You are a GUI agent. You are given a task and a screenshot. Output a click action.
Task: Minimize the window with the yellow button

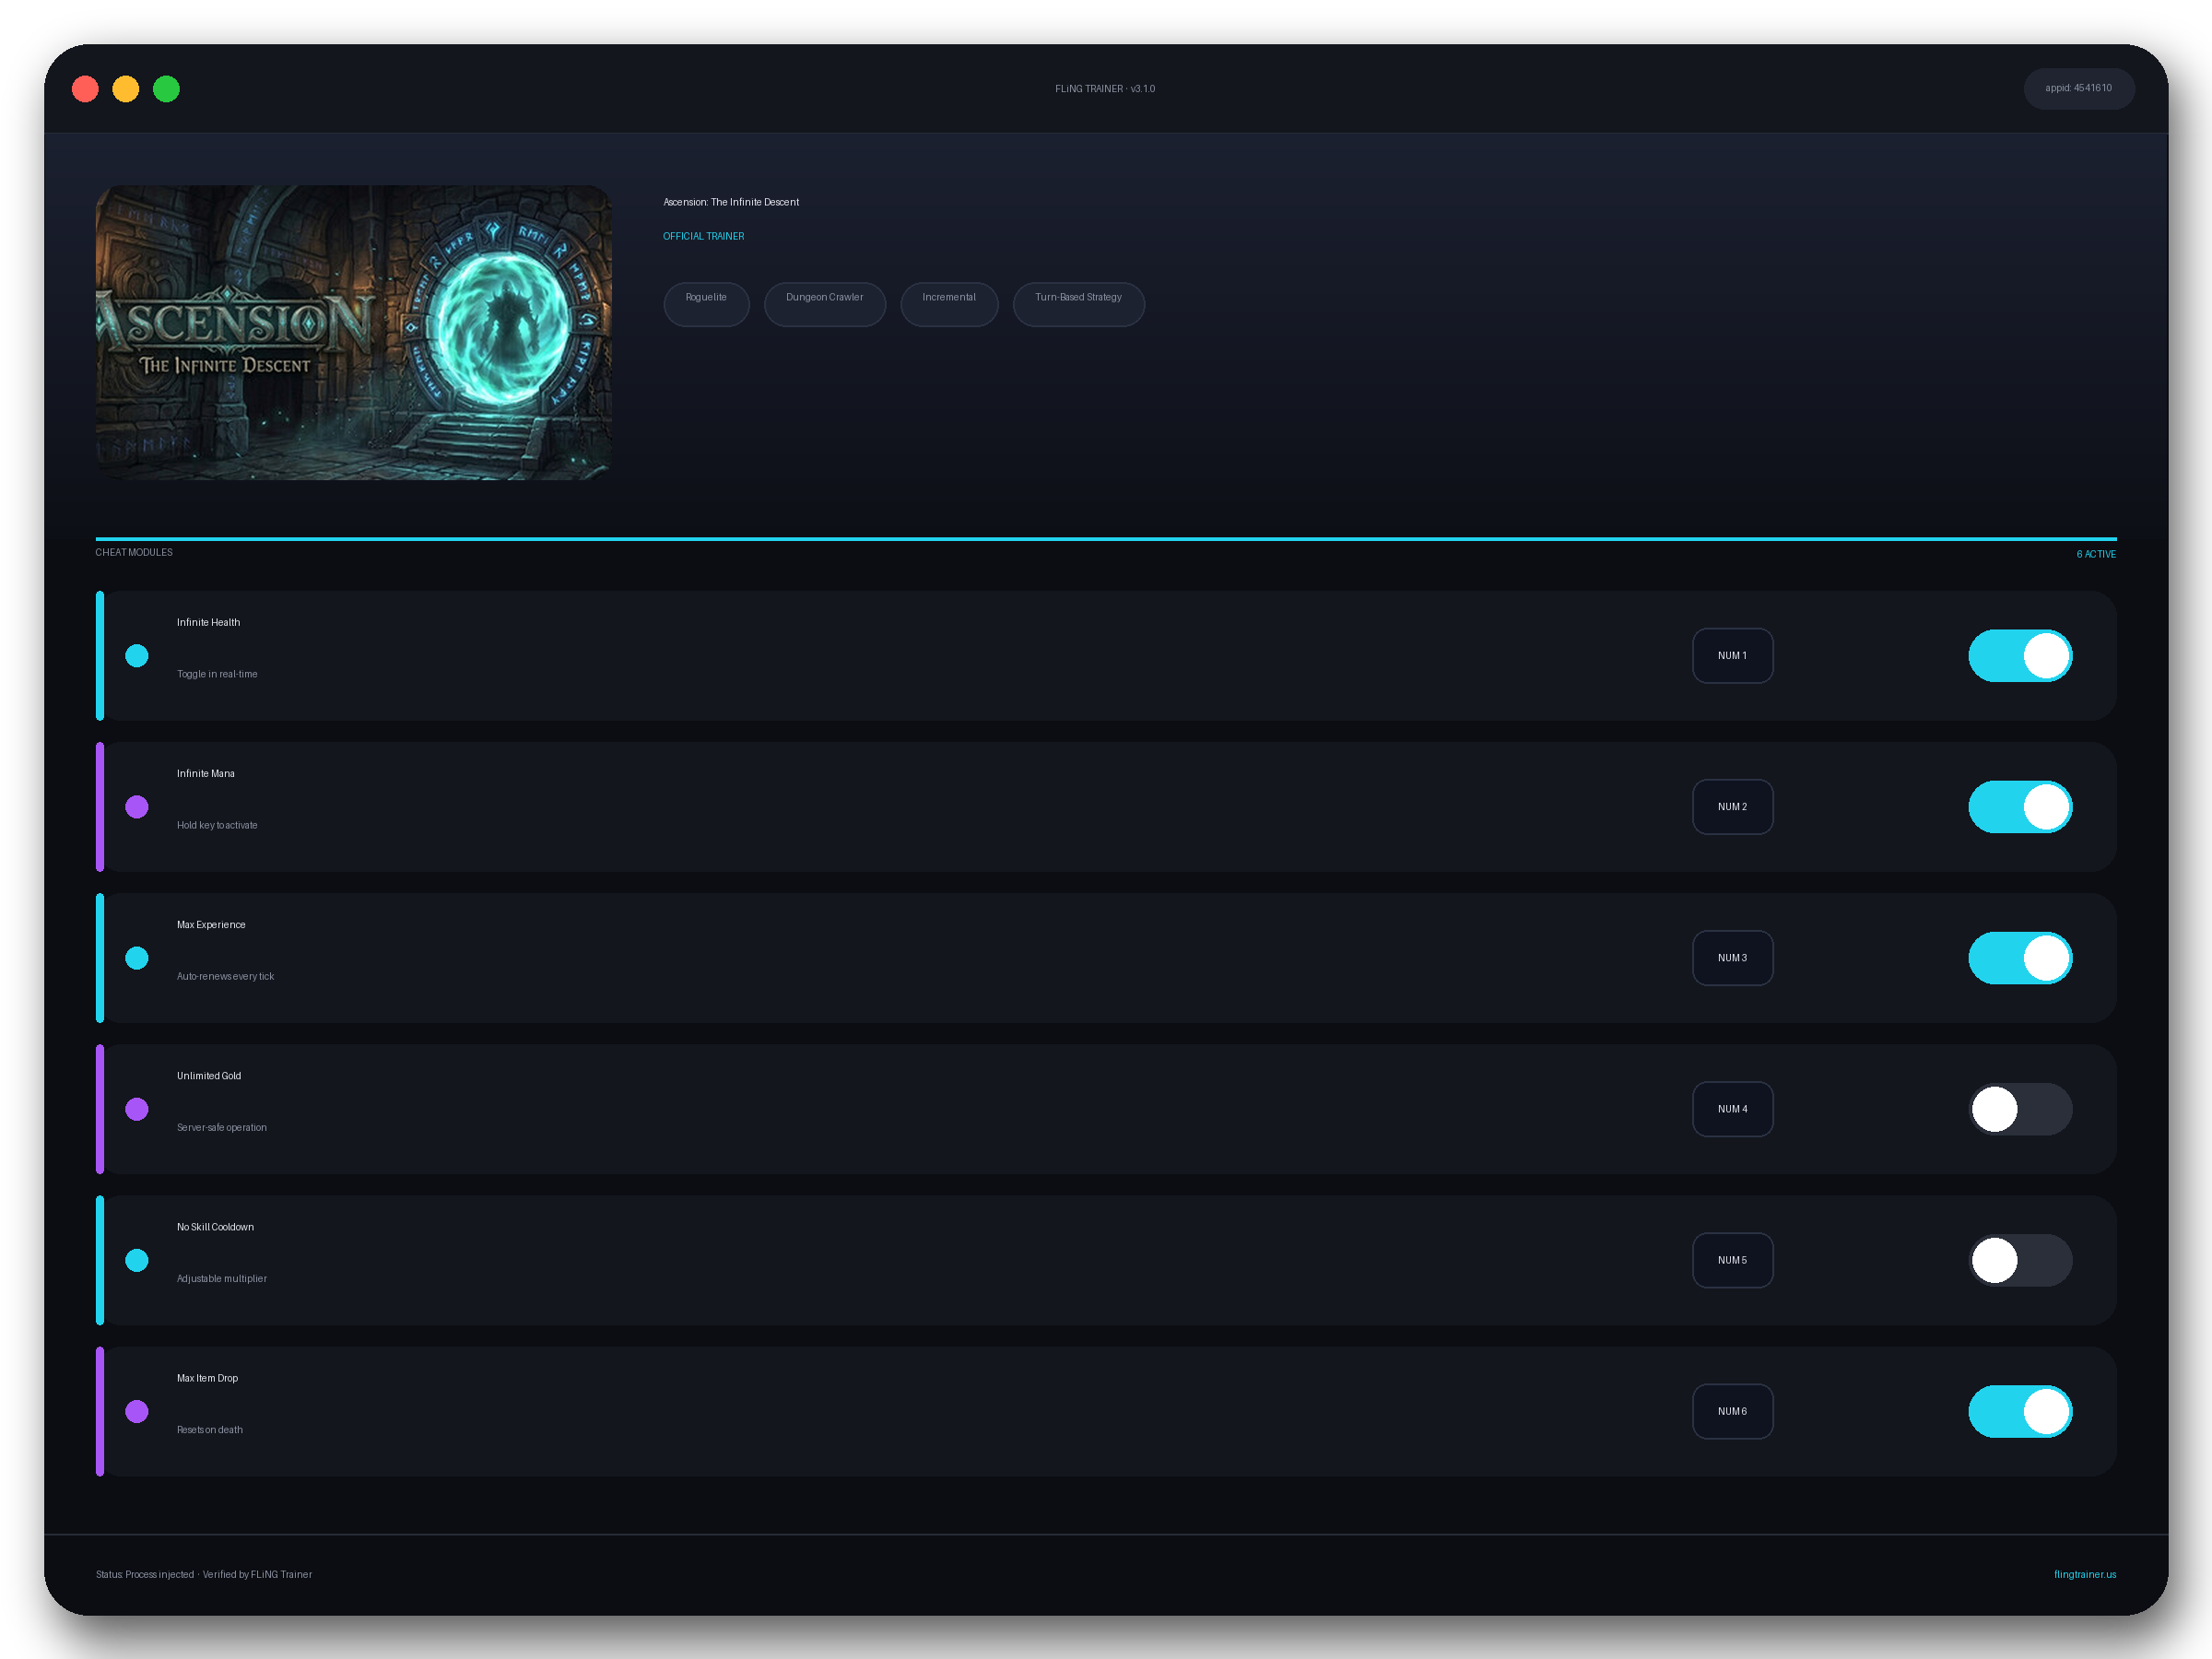pyautogui.click(x=126, y=89)
